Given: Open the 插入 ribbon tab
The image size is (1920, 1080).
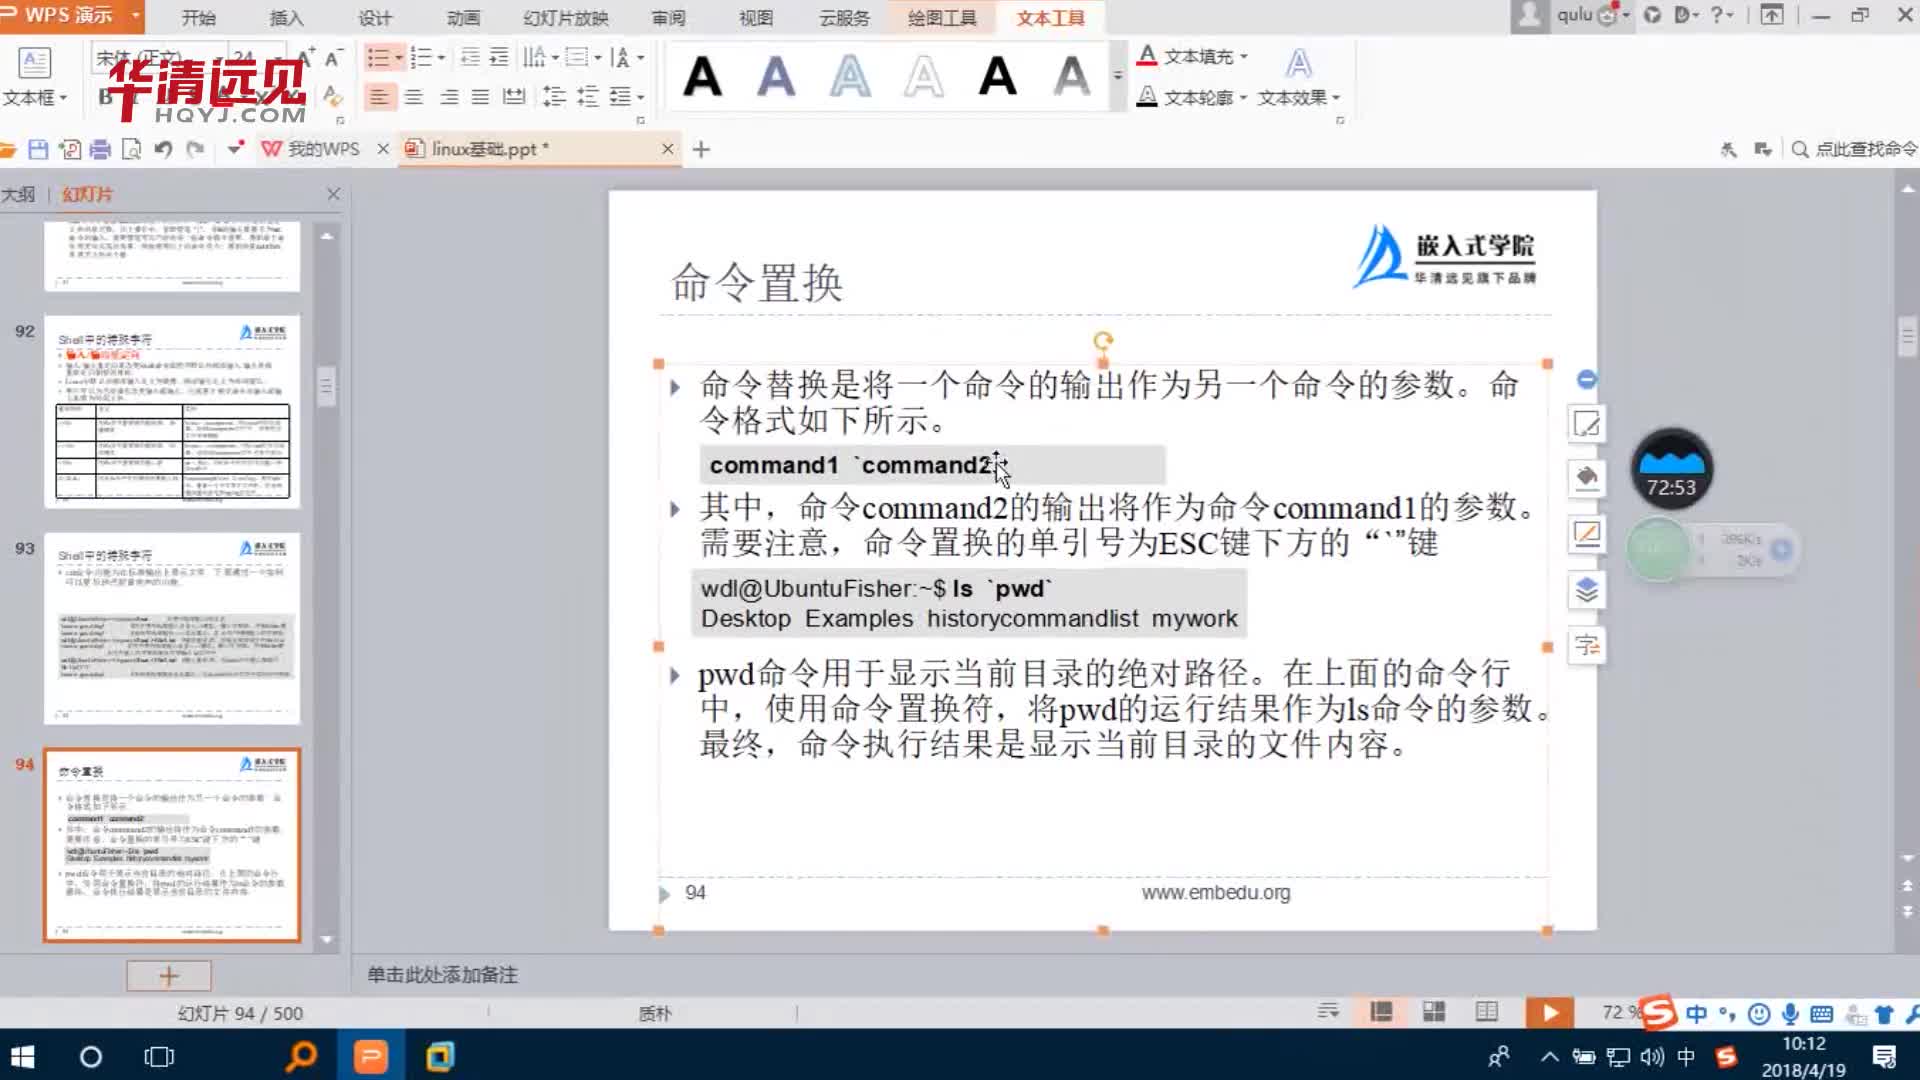Looking at the screenshot, I should click(x=286, y=17).
